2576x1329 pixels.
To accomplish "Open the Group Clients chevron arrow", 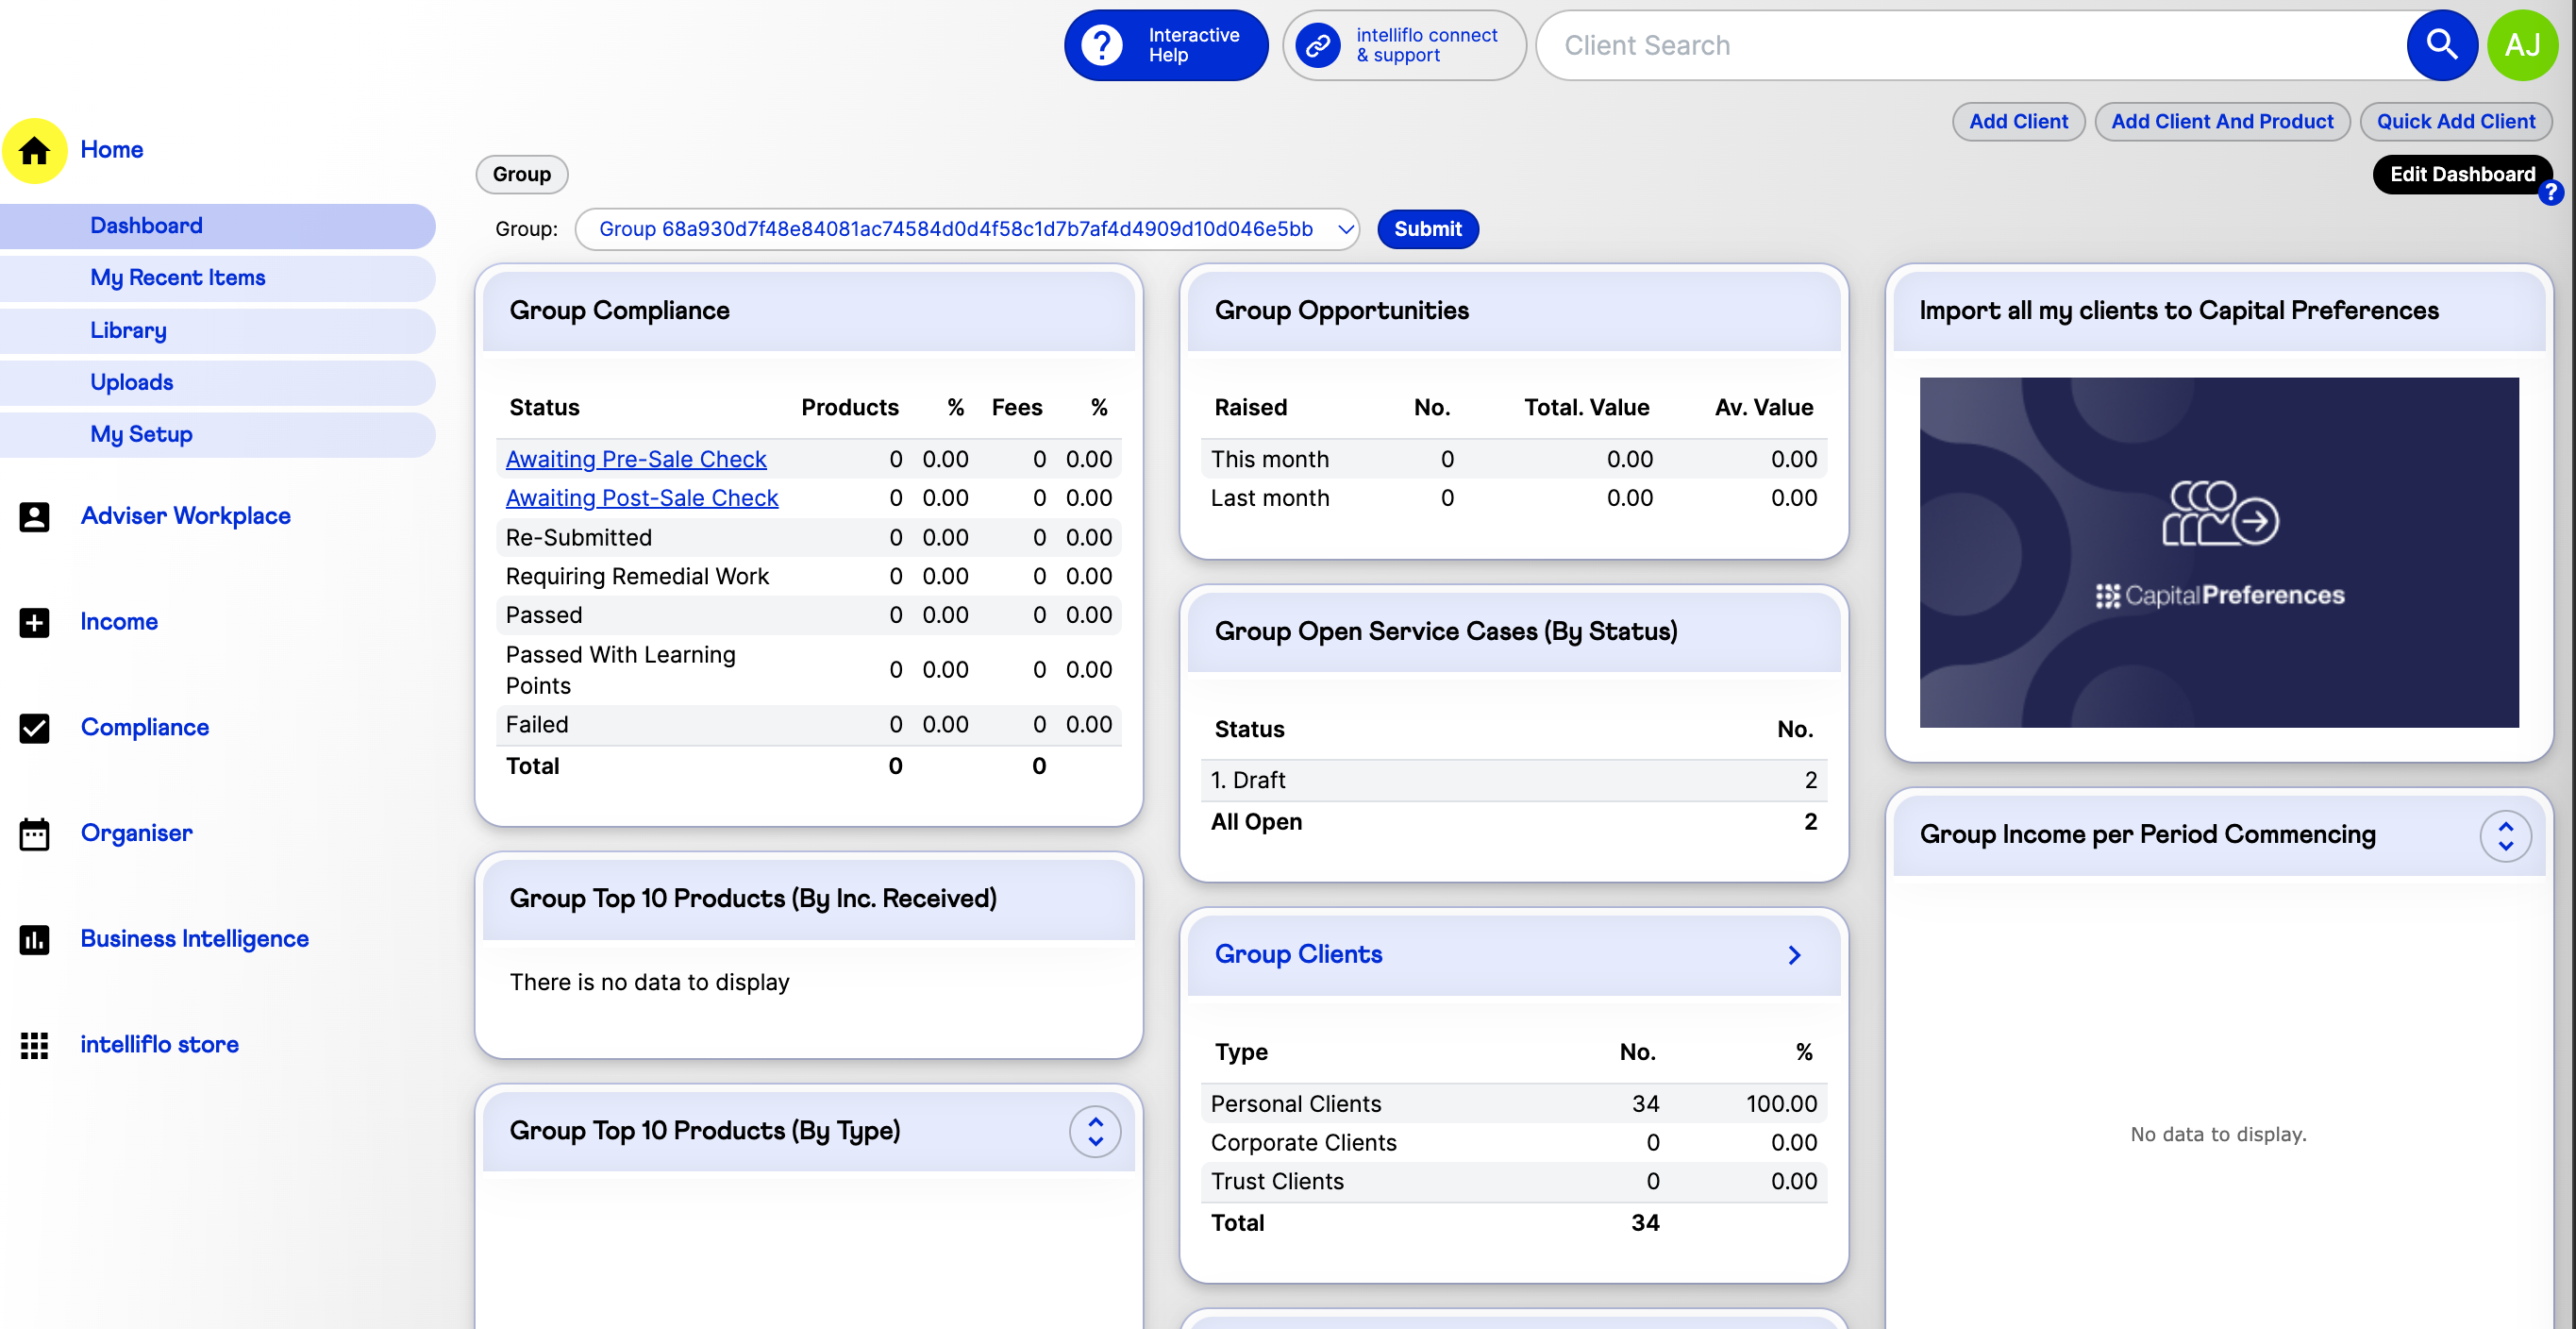I will [x=1794, y=955].
